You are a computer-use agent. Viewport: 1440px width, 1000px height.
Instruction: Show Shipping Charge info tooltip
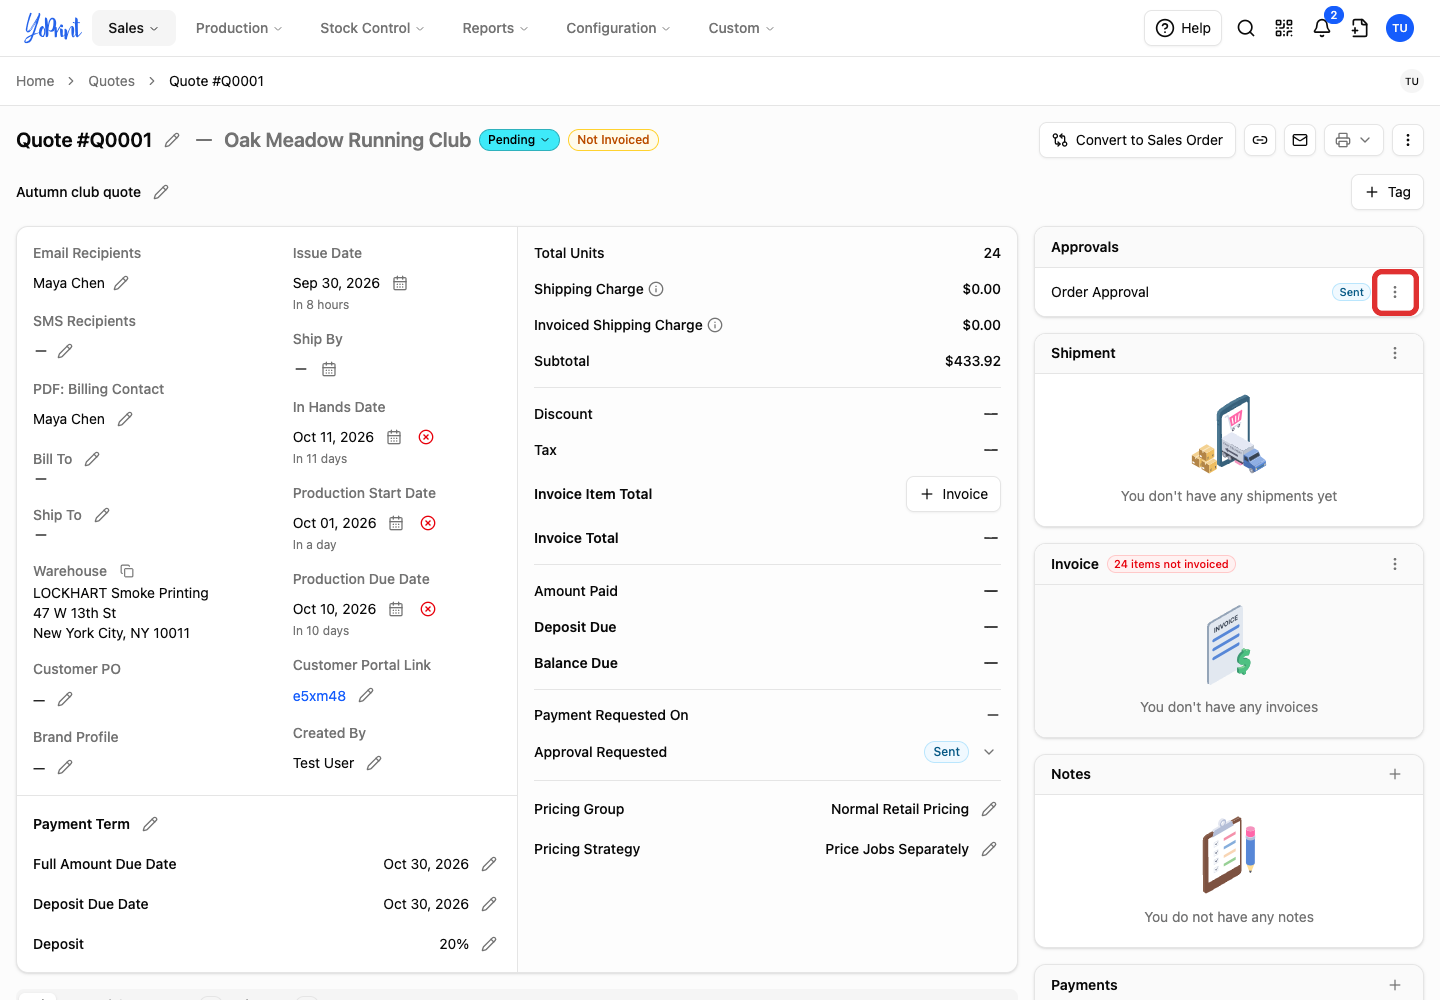pos(656,289)
